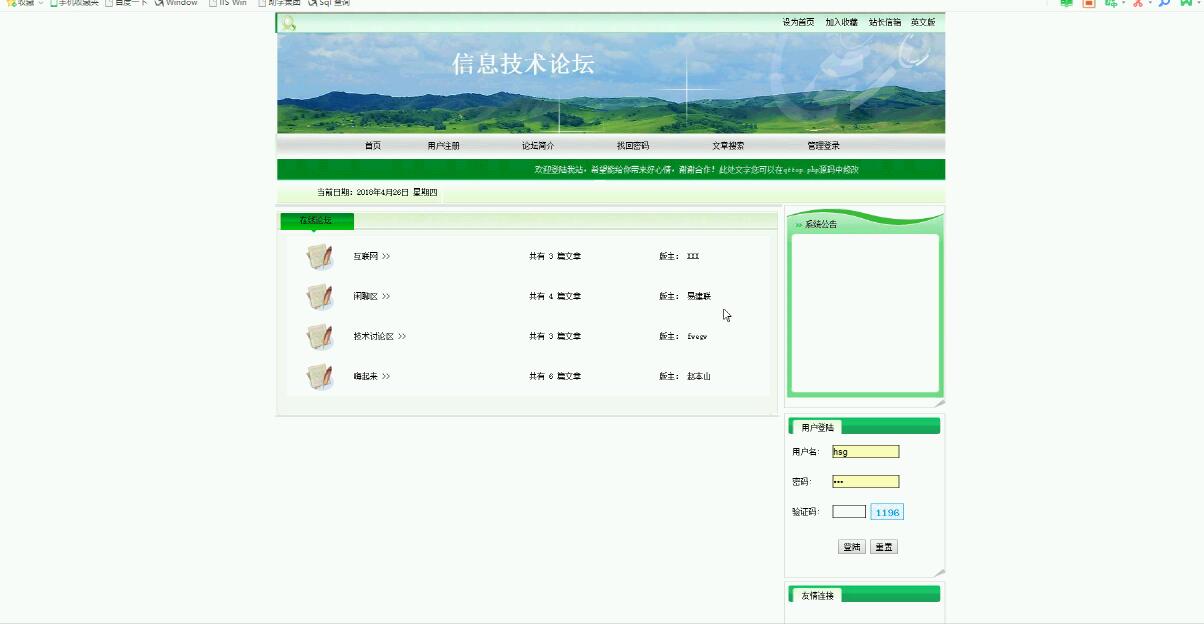Open the 闲聊区 board notebook icon

pos(319,297)
